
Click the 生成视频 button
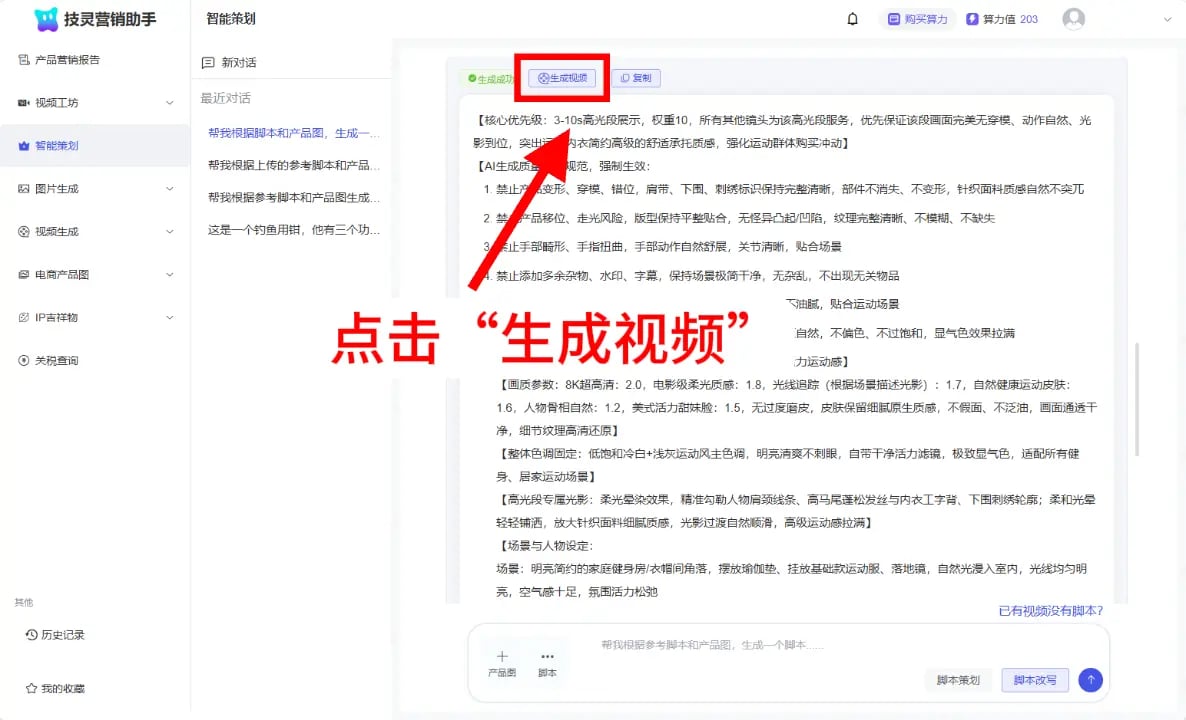[562, 78]
